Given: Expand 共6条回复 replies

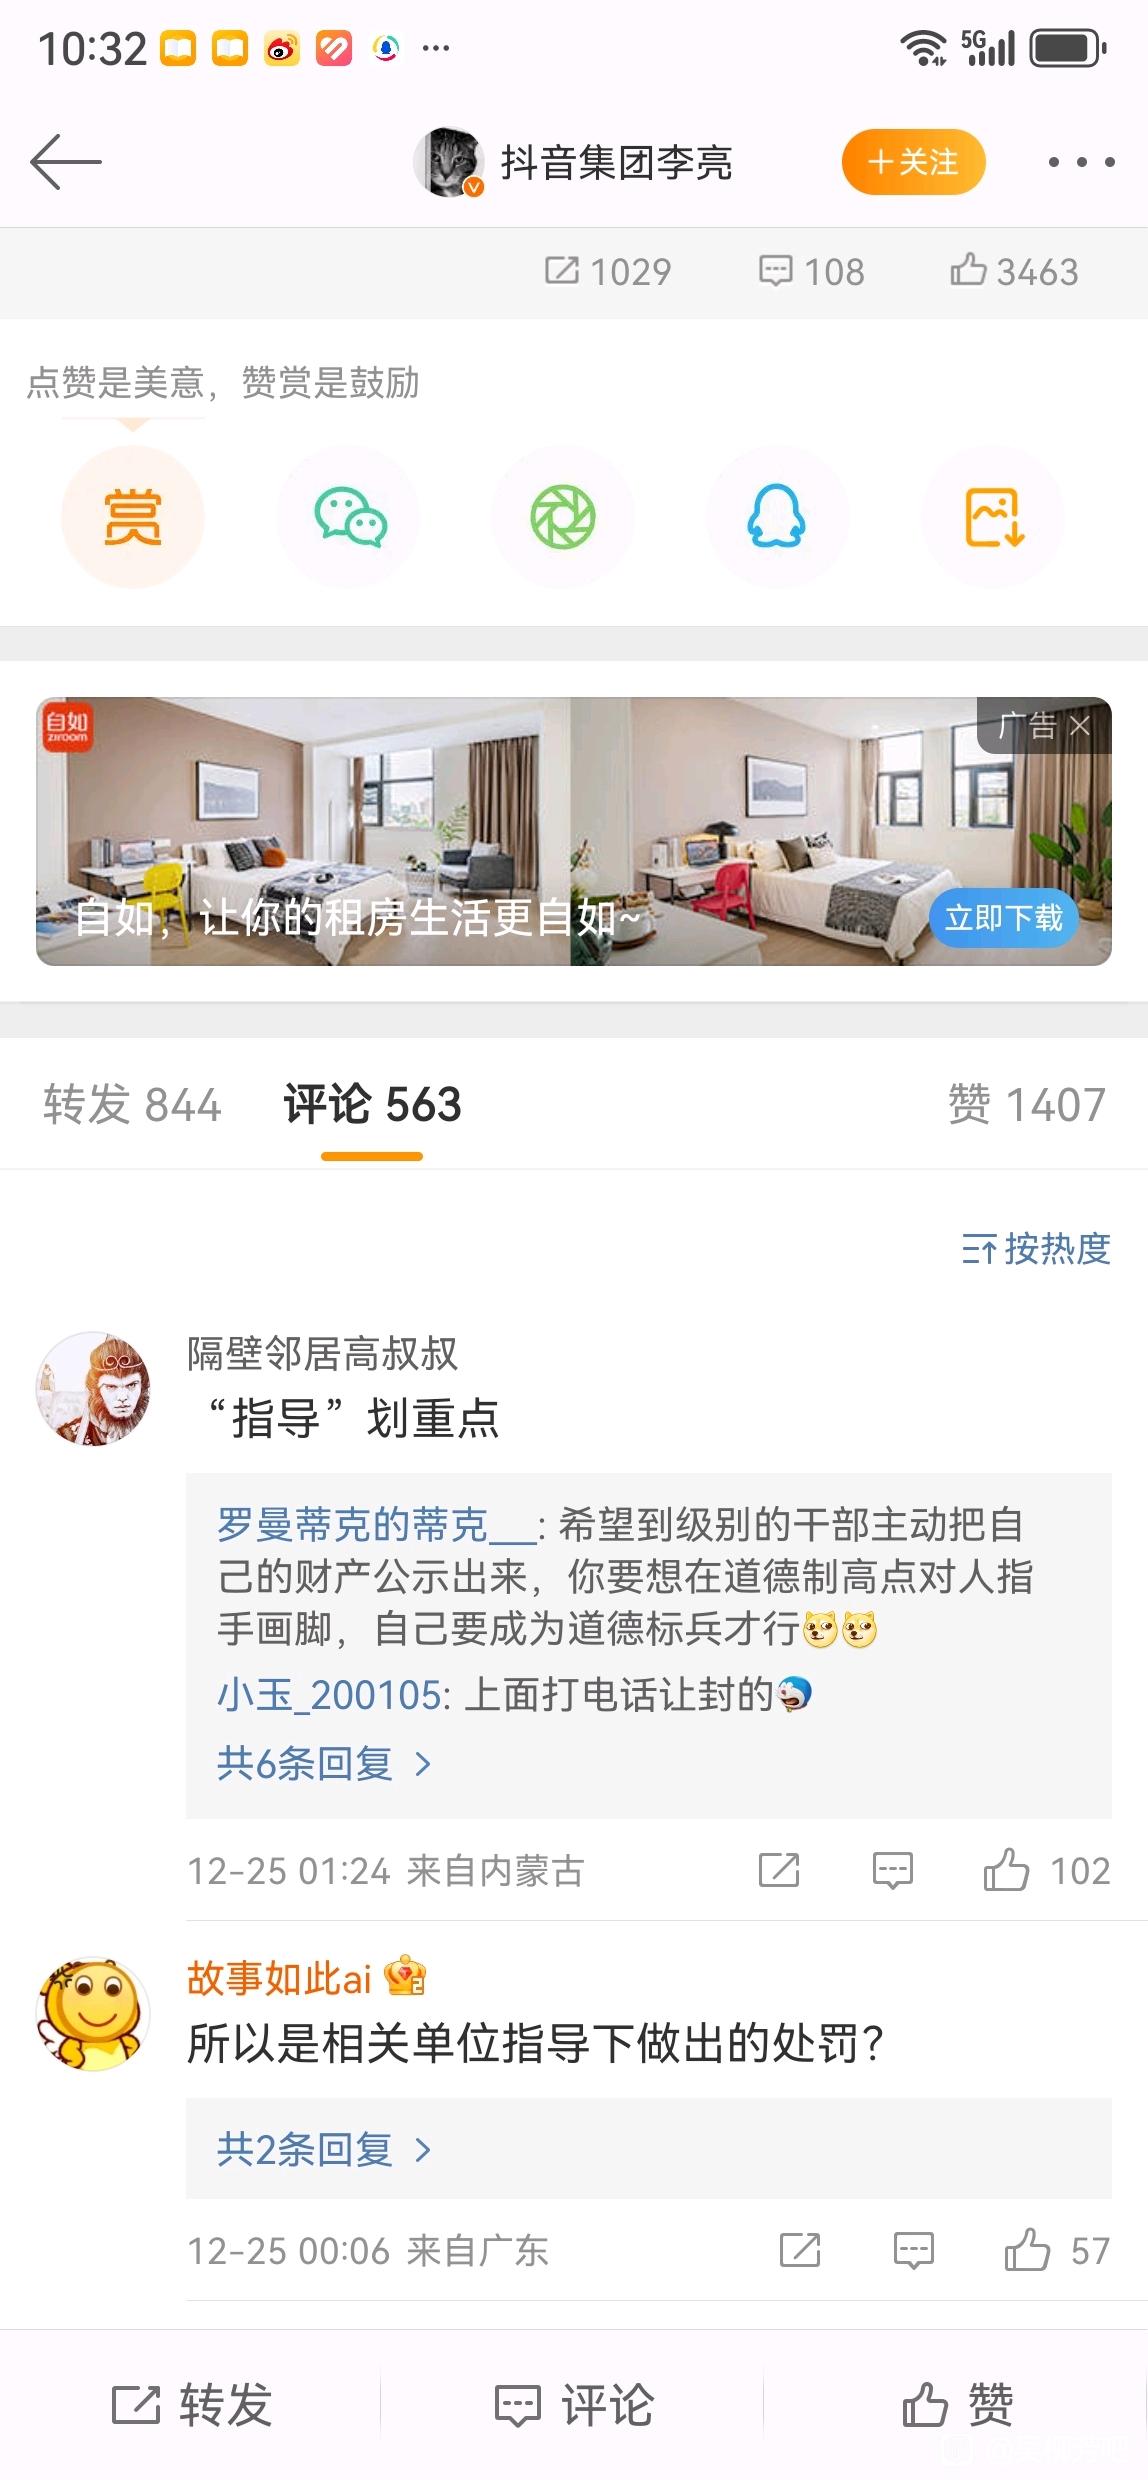Looking at the screenshot, I should (x=324, y=1763).
